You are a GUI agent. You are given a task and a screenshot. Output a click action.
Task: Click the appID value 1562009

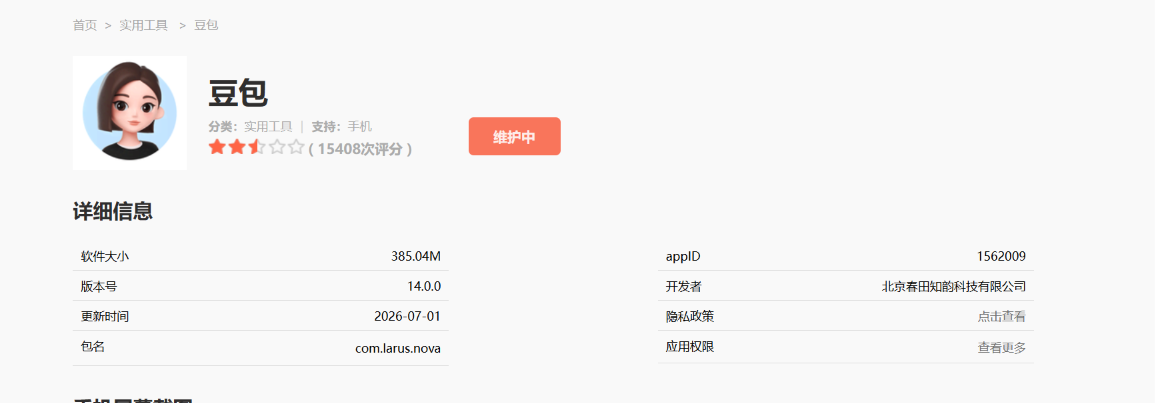1002,256
